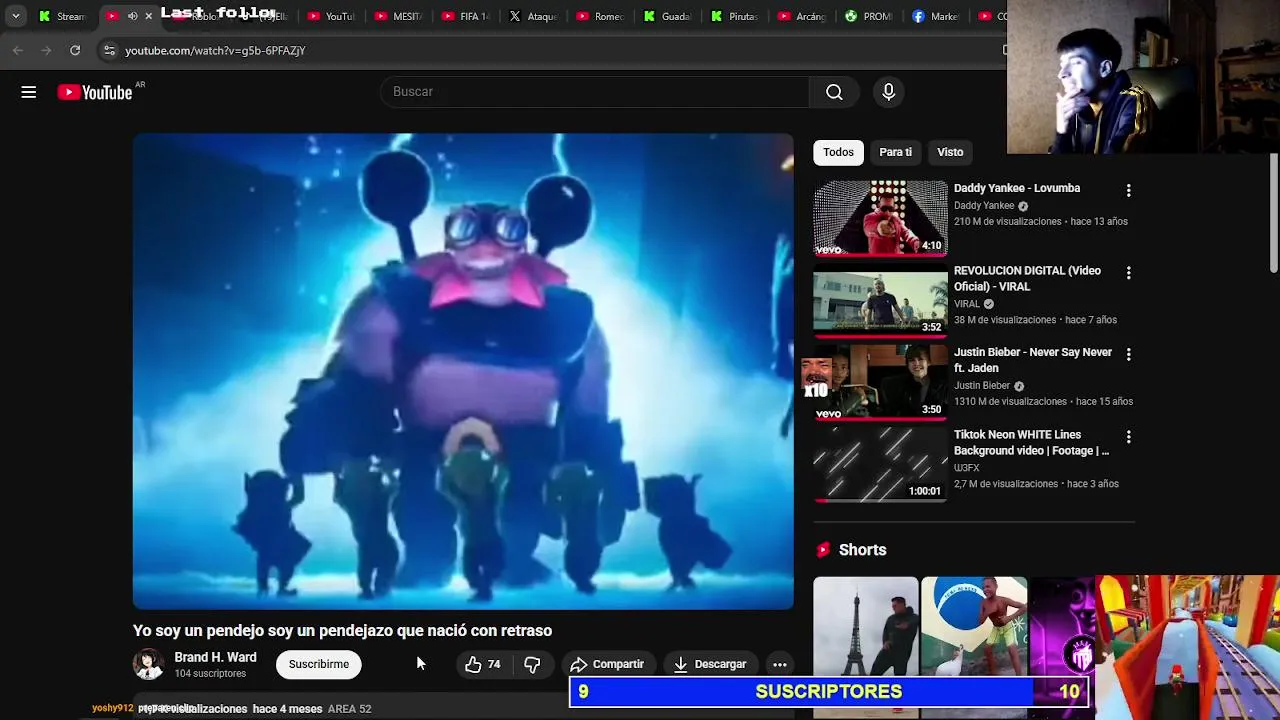This screenshot has width=1280, height=720.
Task: Open the tab search dropdown arrow
Action: click(x=15, y=16)
